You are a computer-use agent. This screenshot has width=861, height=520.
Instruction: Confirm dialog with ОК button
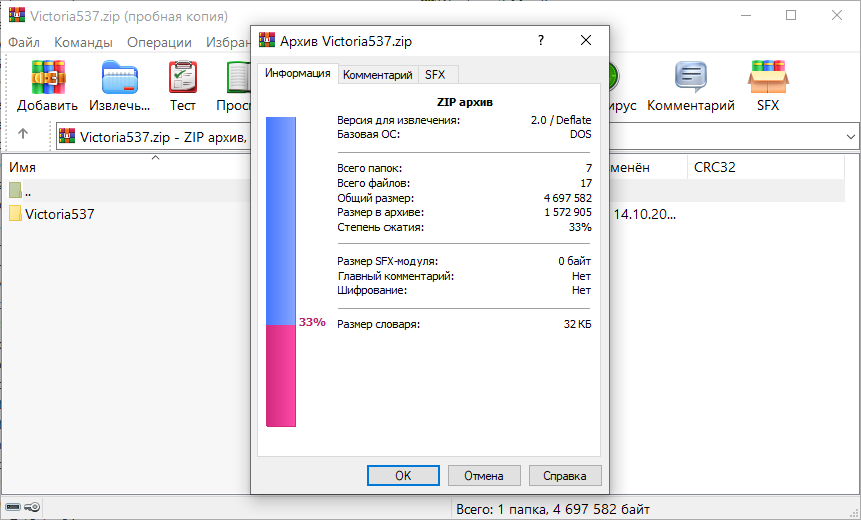(403, 476)
